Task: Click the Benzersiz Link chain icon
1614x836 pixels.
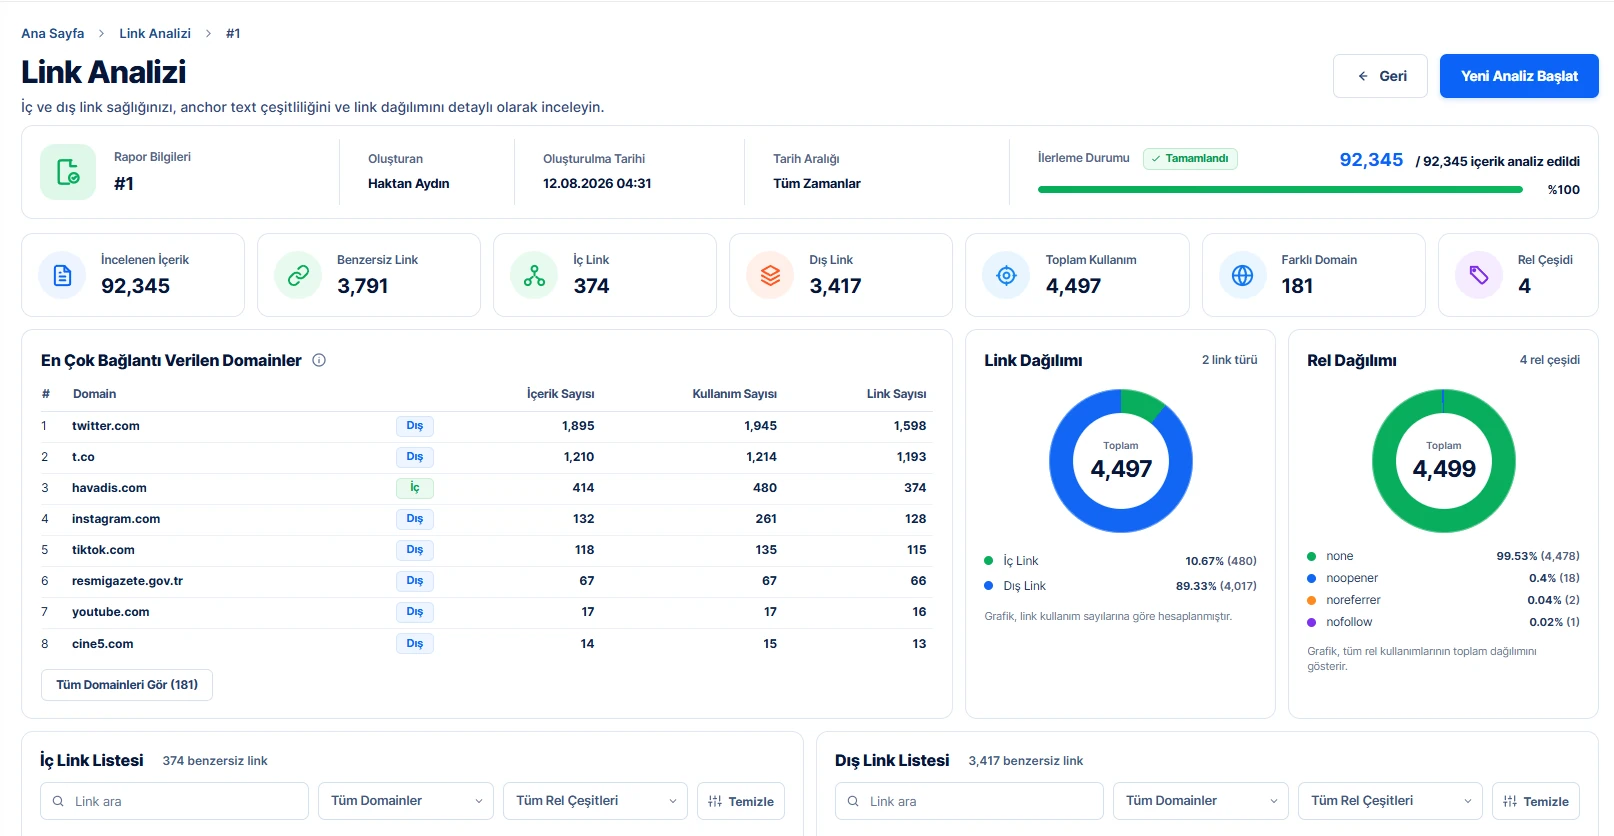Action: click(x=298, y=275)
